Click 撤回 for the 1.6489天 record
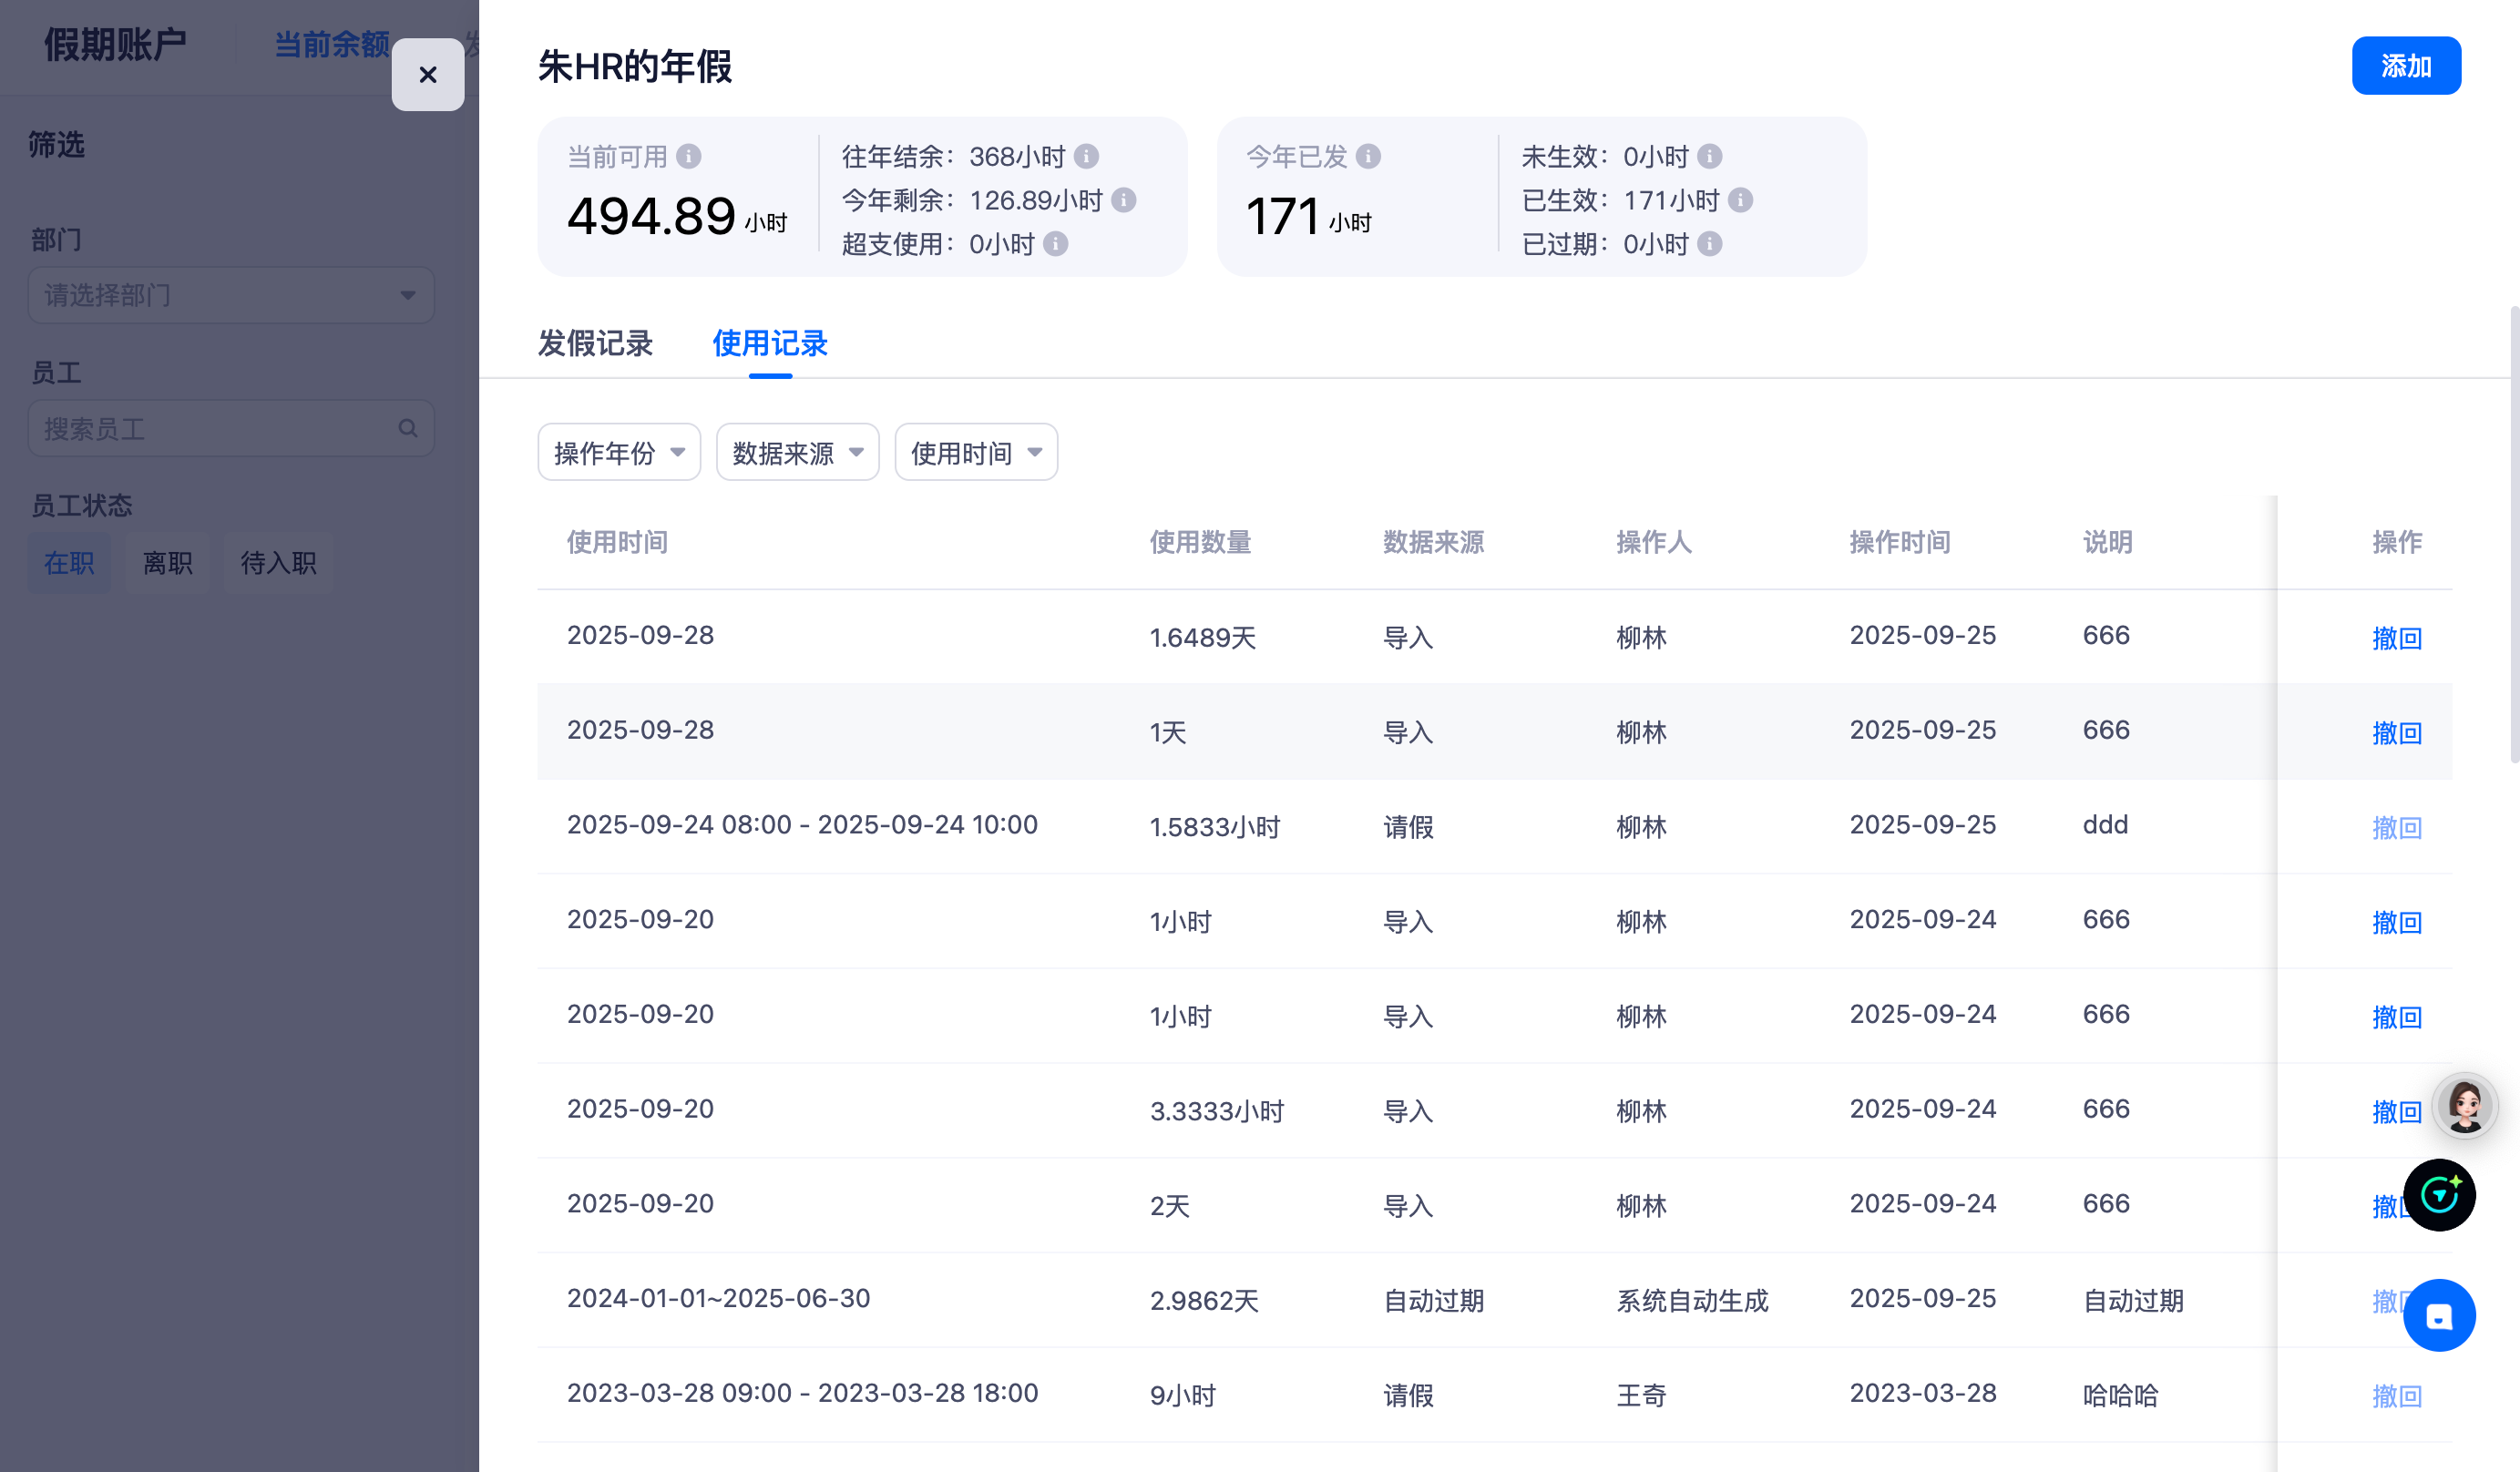 click(x=2396, y=638)
